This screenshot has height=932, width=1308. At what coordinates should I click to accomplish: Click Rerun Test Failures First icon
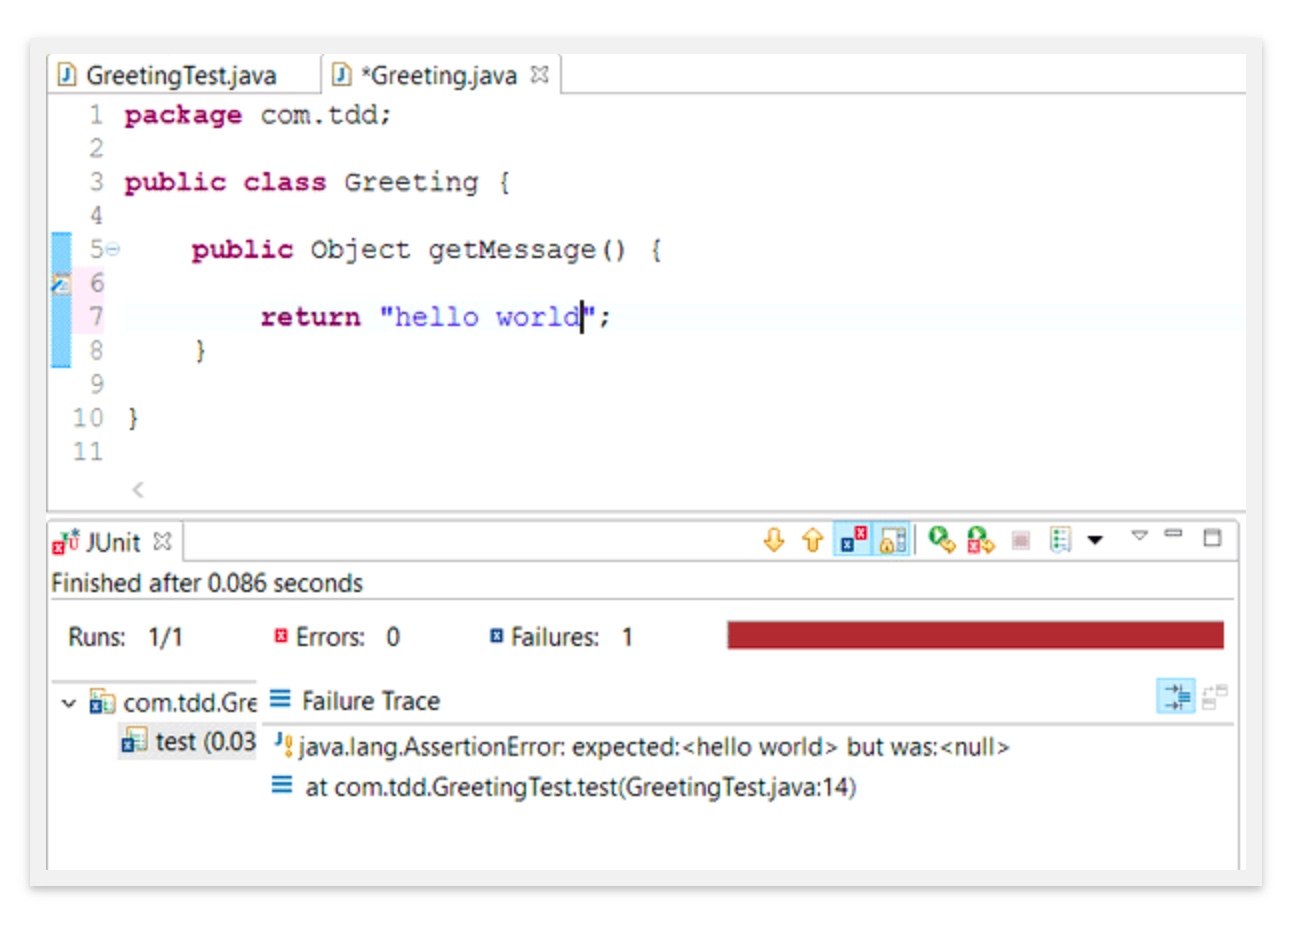pos(980,540)
